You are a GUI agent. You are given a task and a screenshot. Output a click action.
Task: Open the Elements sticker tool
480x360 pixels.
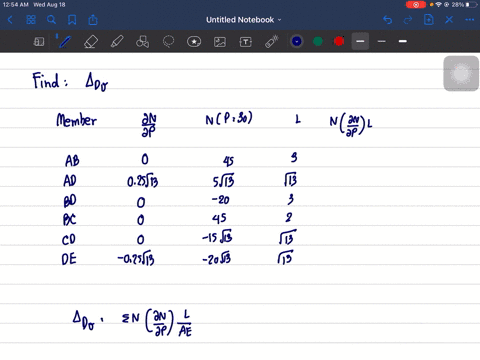(194, 42)
